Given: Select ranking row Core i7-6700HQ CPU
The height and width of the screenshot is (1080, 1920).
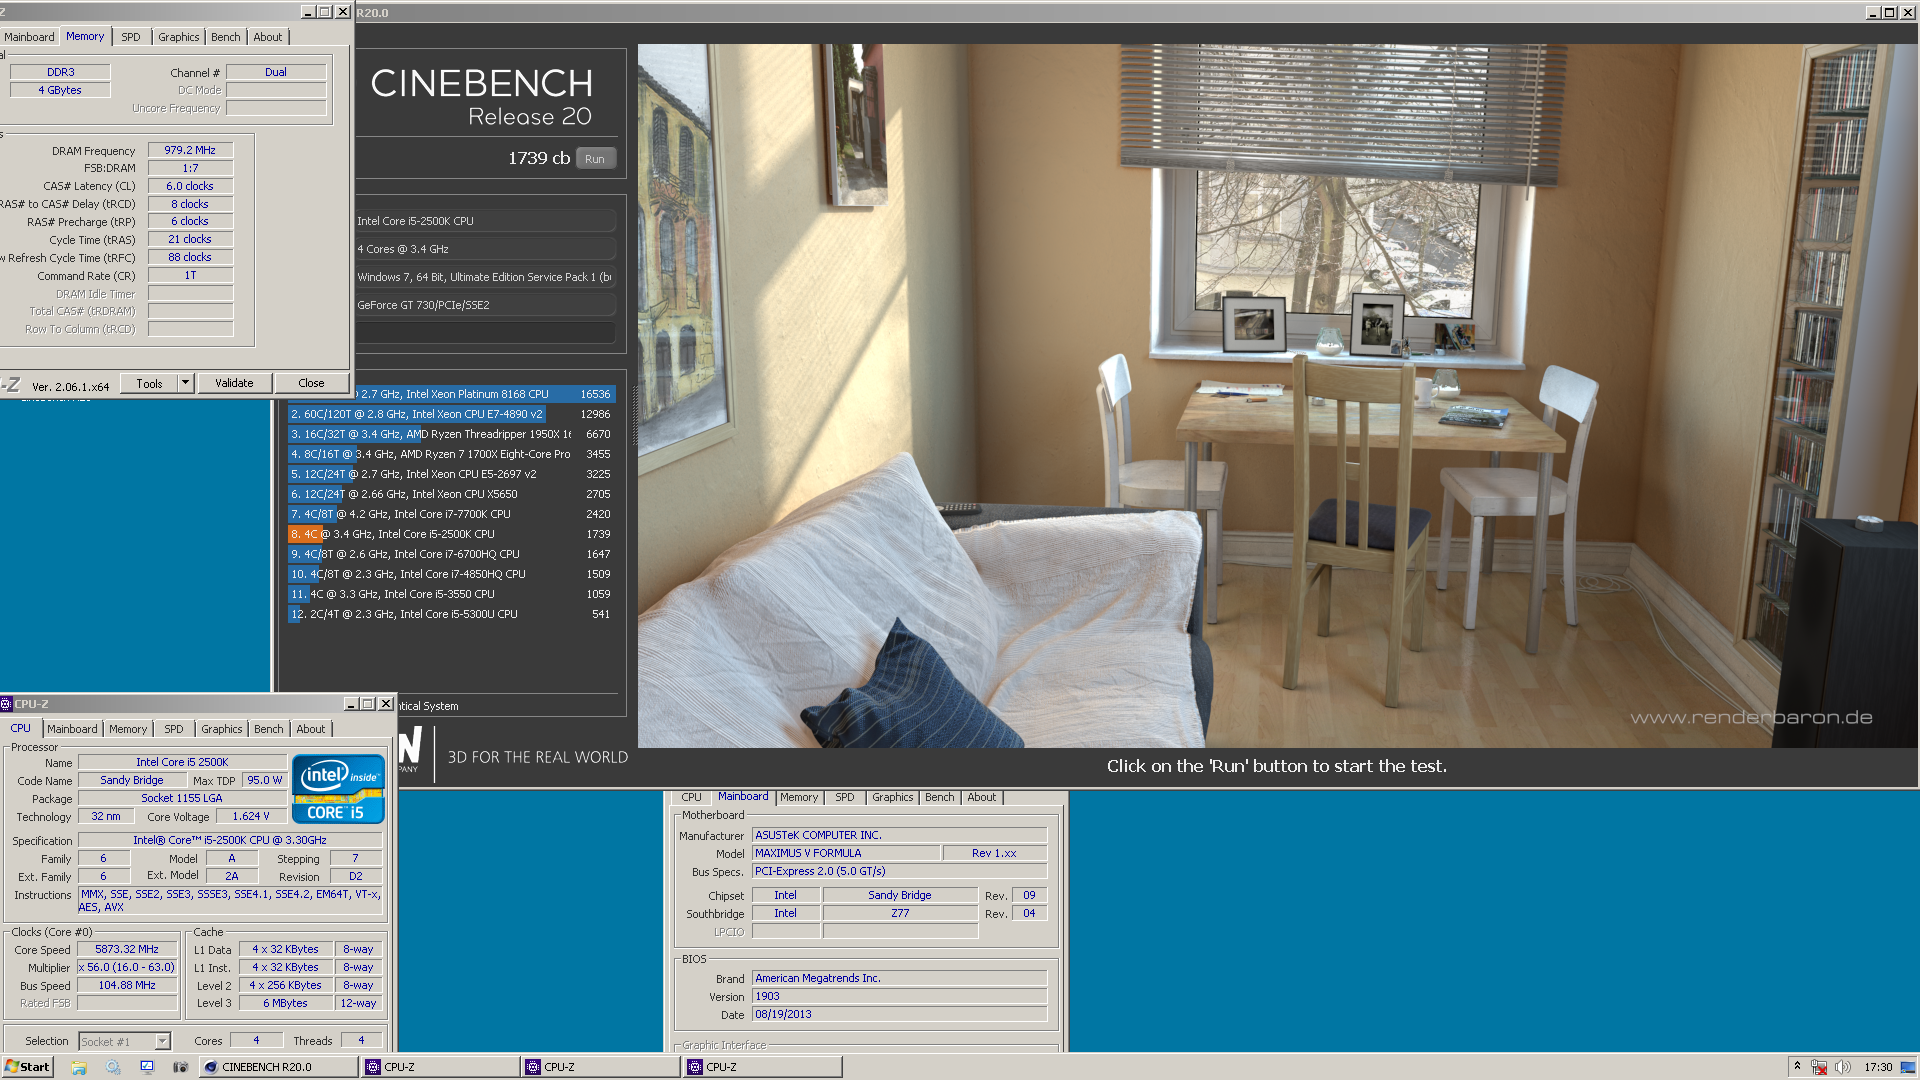Looking at the screenshot, I should point(451,554).
